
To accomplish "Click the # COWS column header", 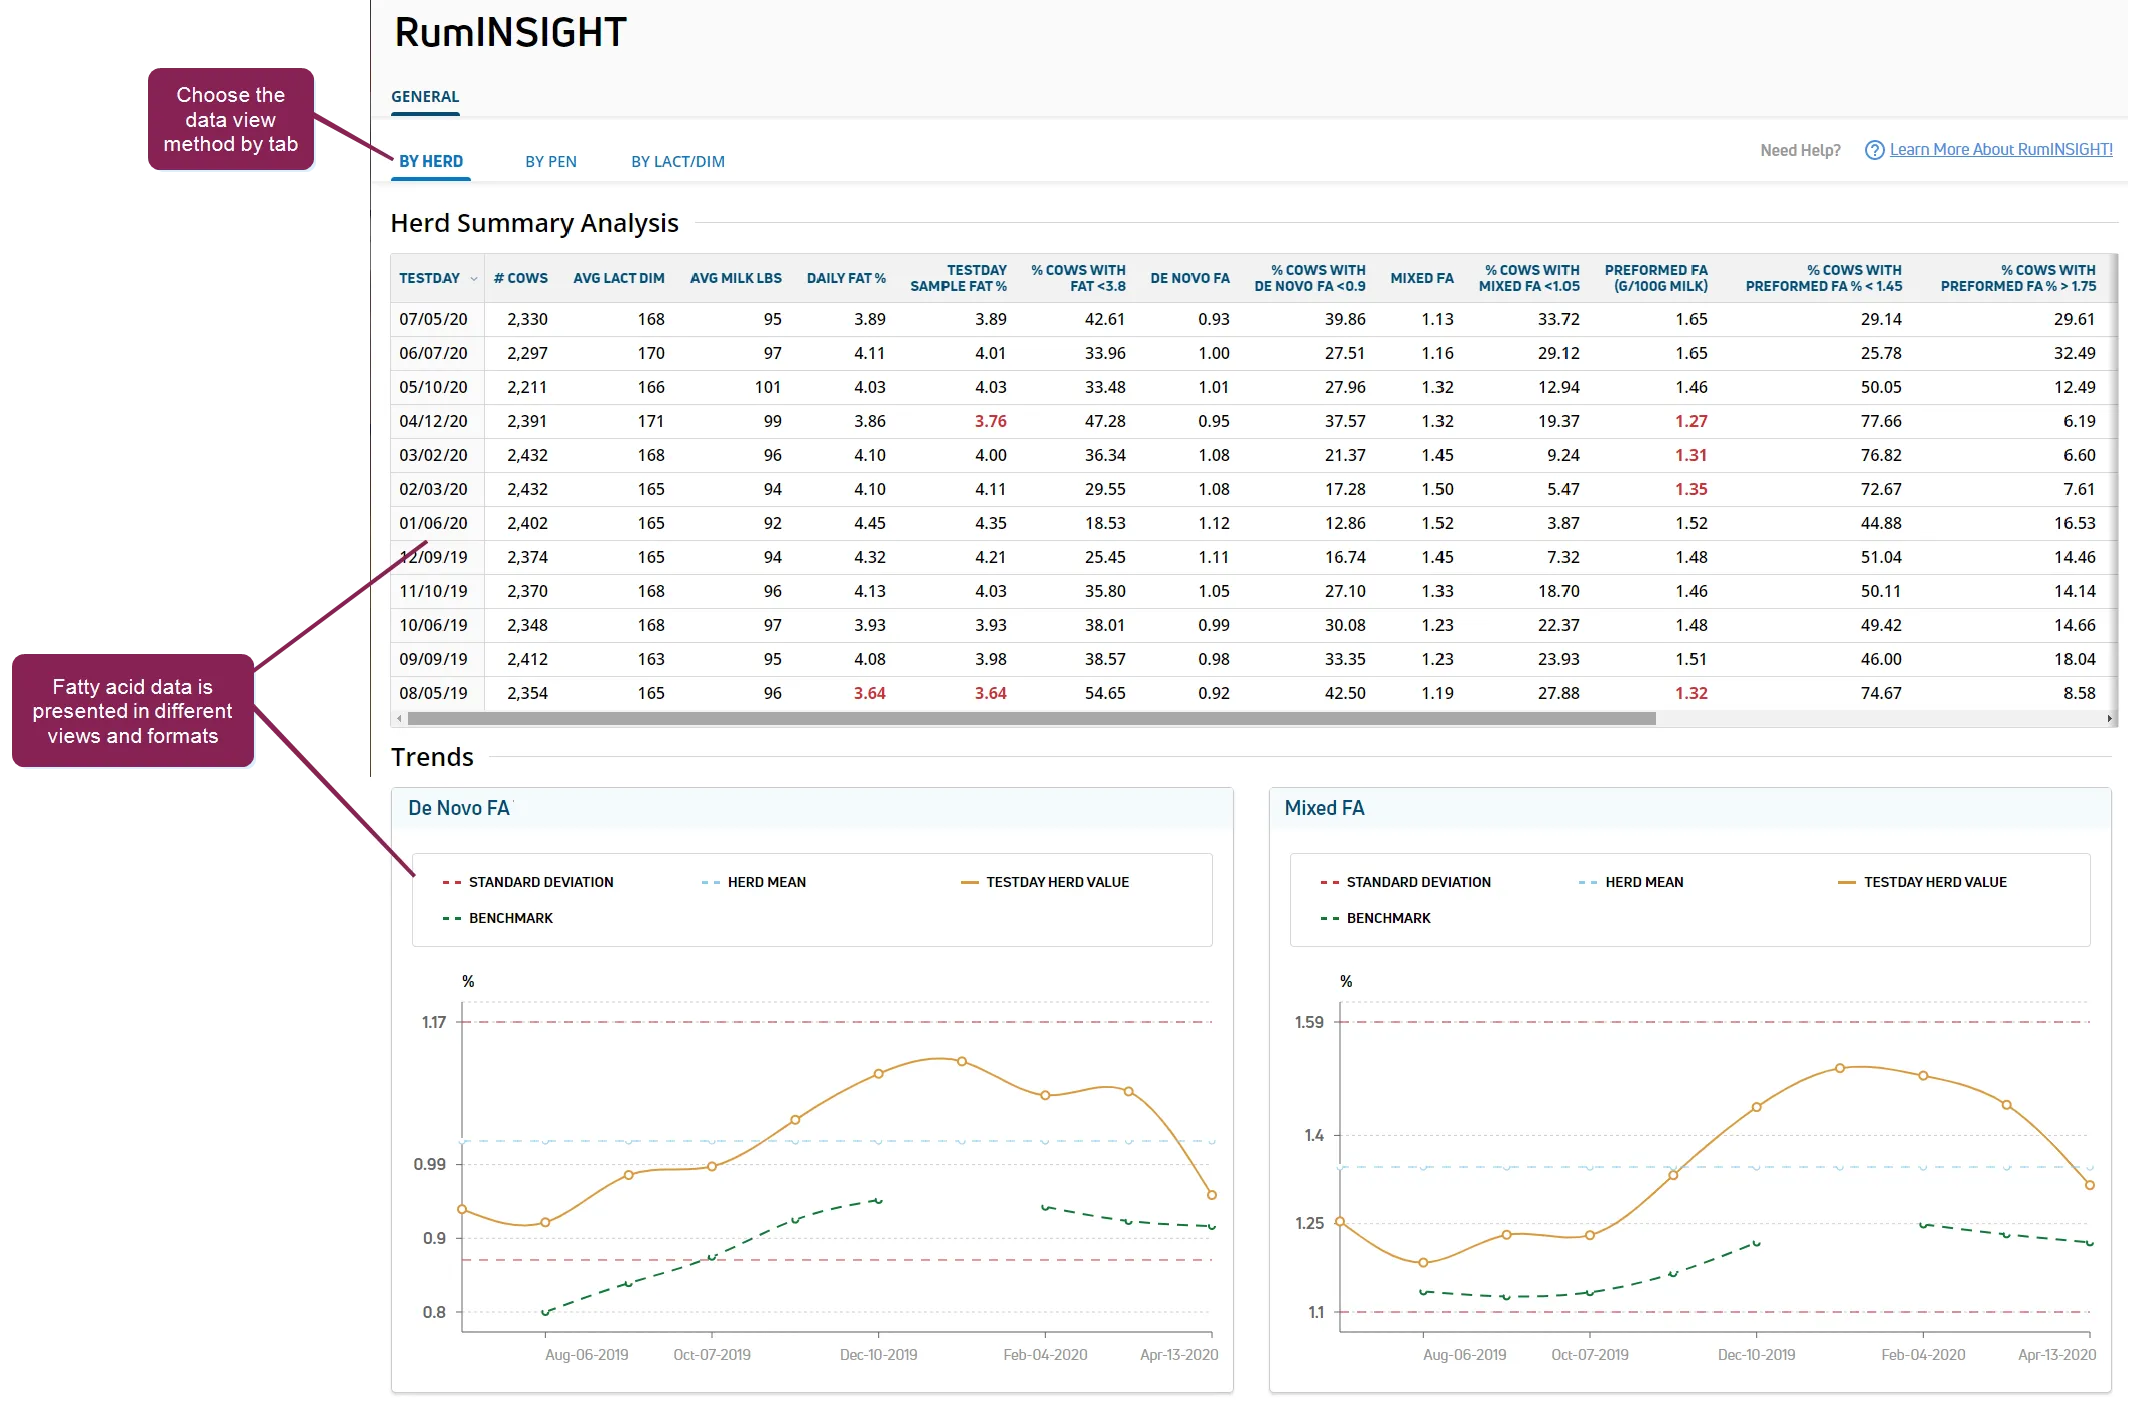I will point(521,279).
